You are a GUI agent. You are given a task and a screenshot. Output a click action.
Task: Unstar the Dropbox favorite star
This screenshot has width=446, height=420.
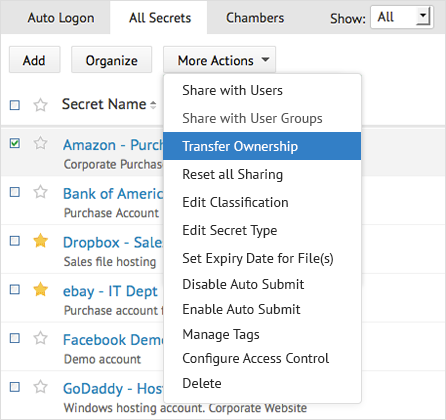pyautogui.click(x=41, y=240)
